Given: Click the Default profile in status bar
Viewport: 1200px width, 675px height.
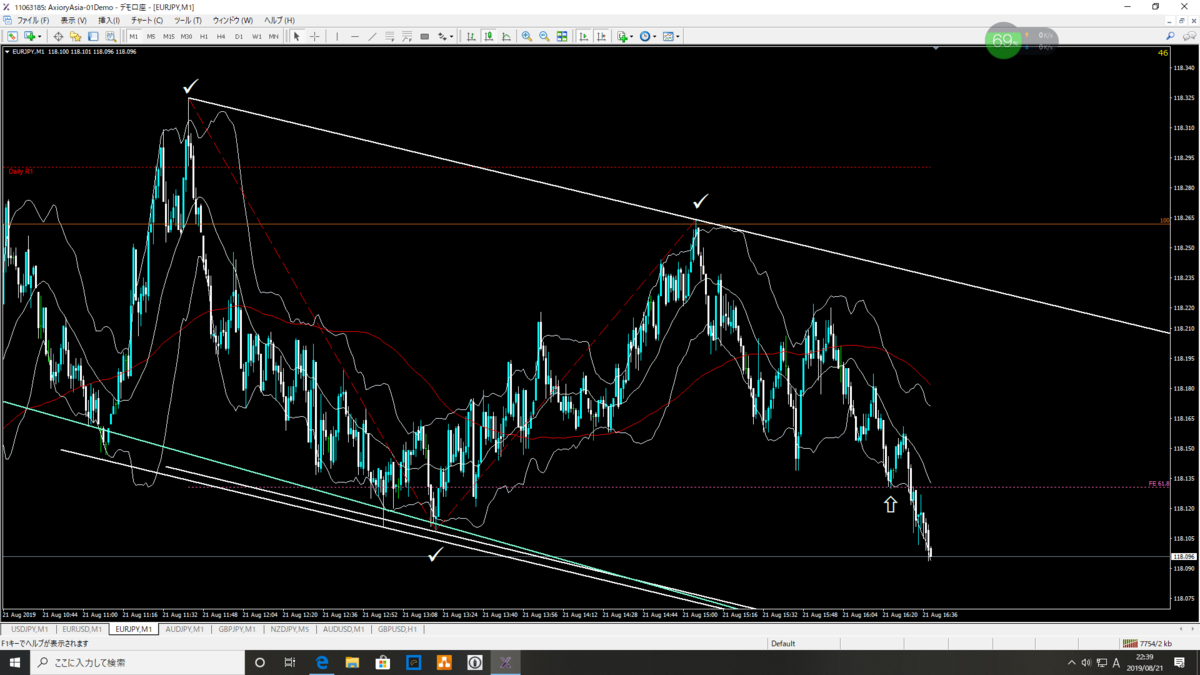Looking at the screenshot, I should (x=783, y=644).
